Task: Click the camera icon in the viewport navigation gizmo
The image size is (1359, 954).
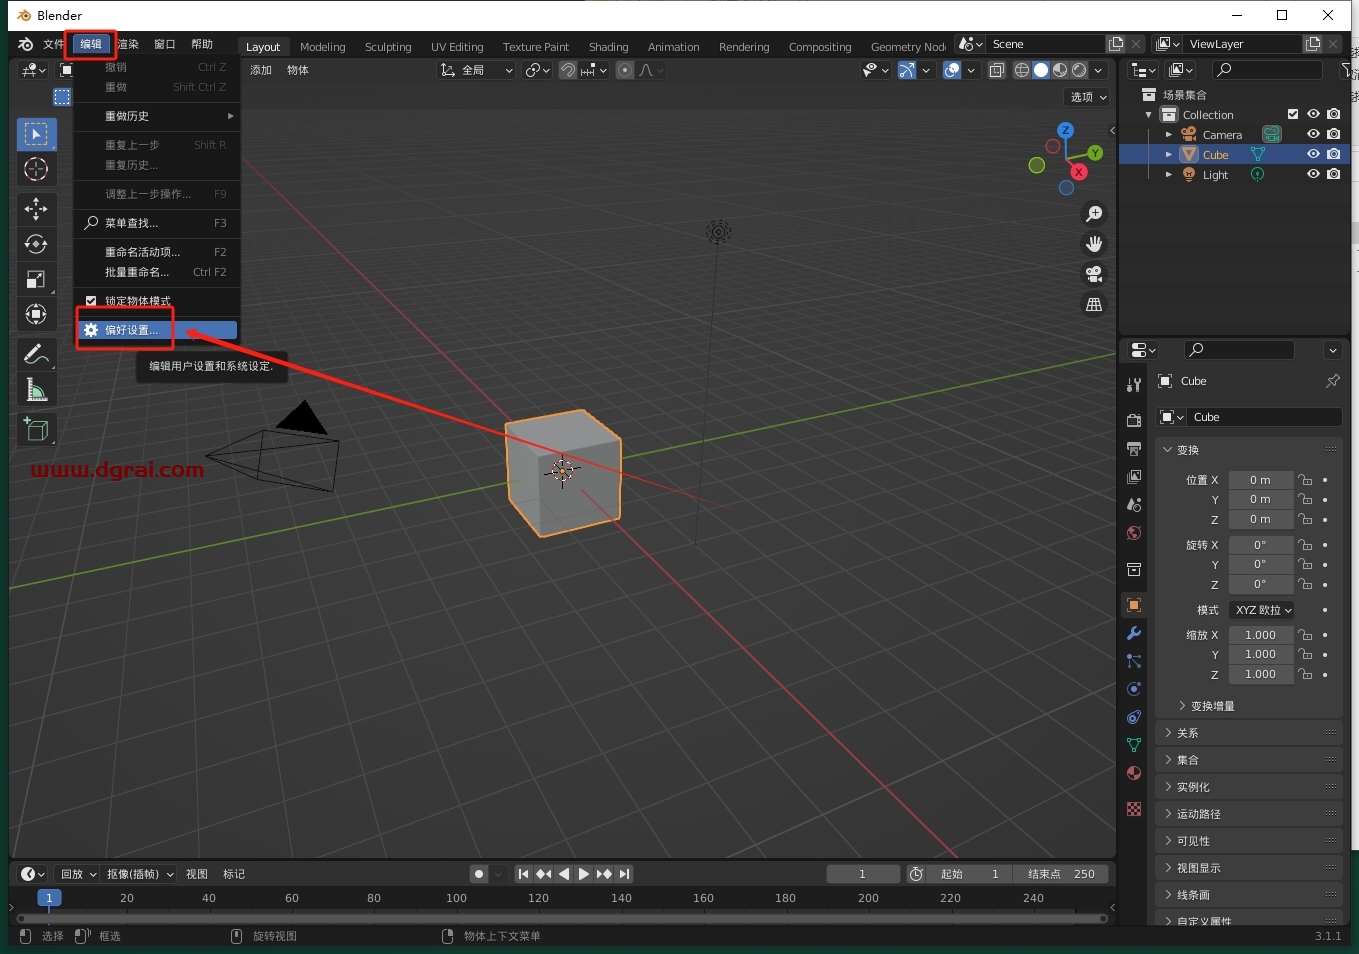Action: [x=1094, y=275]
